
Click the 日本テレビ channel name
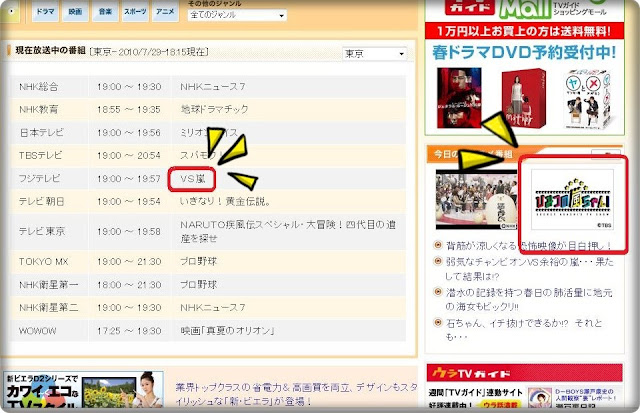point(42,133)
